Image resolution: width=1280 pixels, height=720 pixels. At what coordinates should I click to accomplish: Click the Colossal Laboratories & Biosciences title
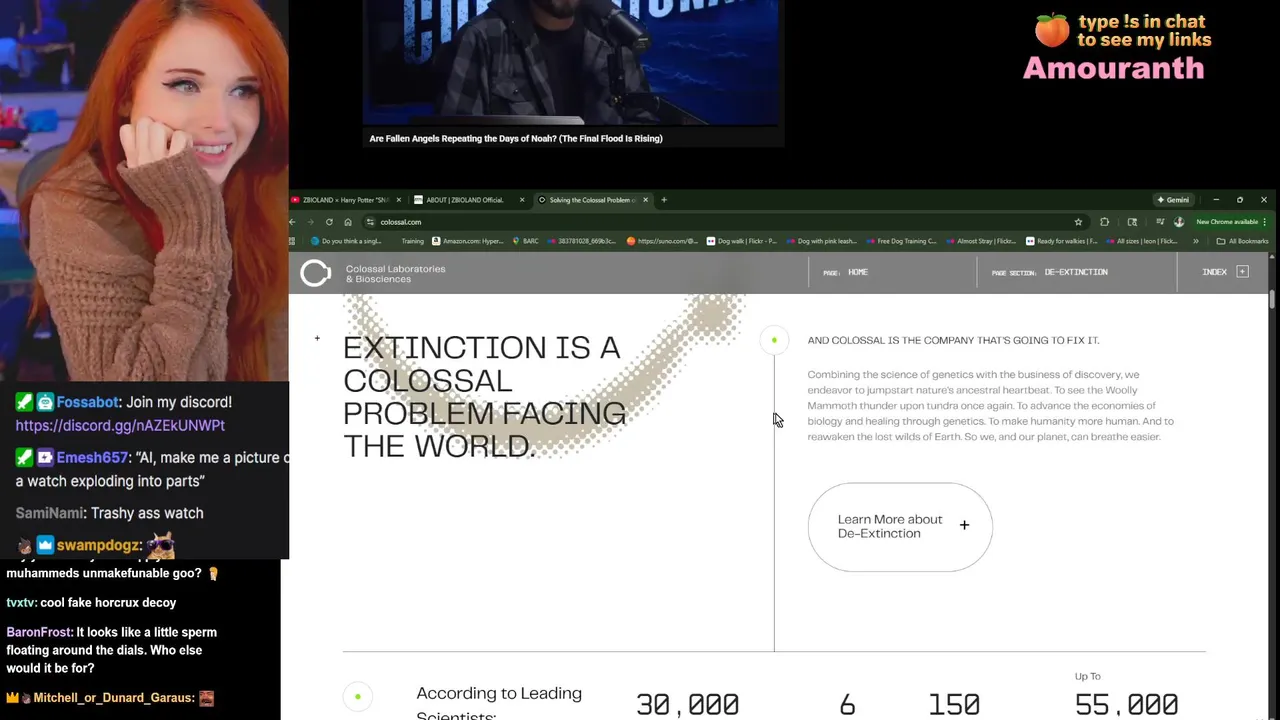click(395, 274)
